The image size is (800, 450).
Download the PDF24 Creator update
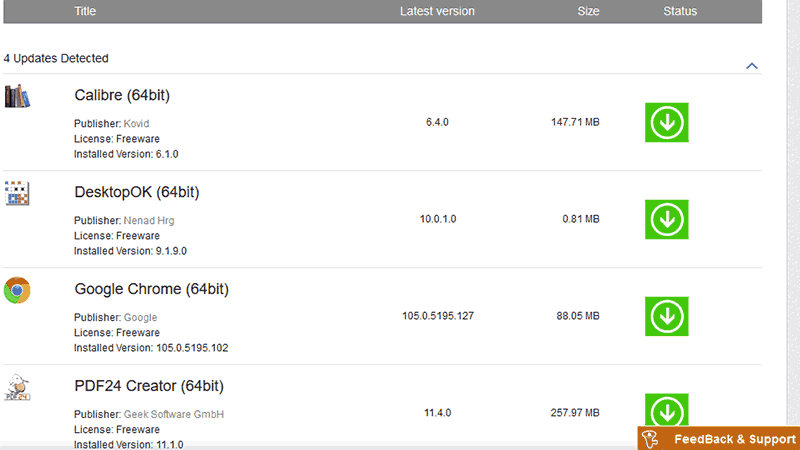(667, 411)
